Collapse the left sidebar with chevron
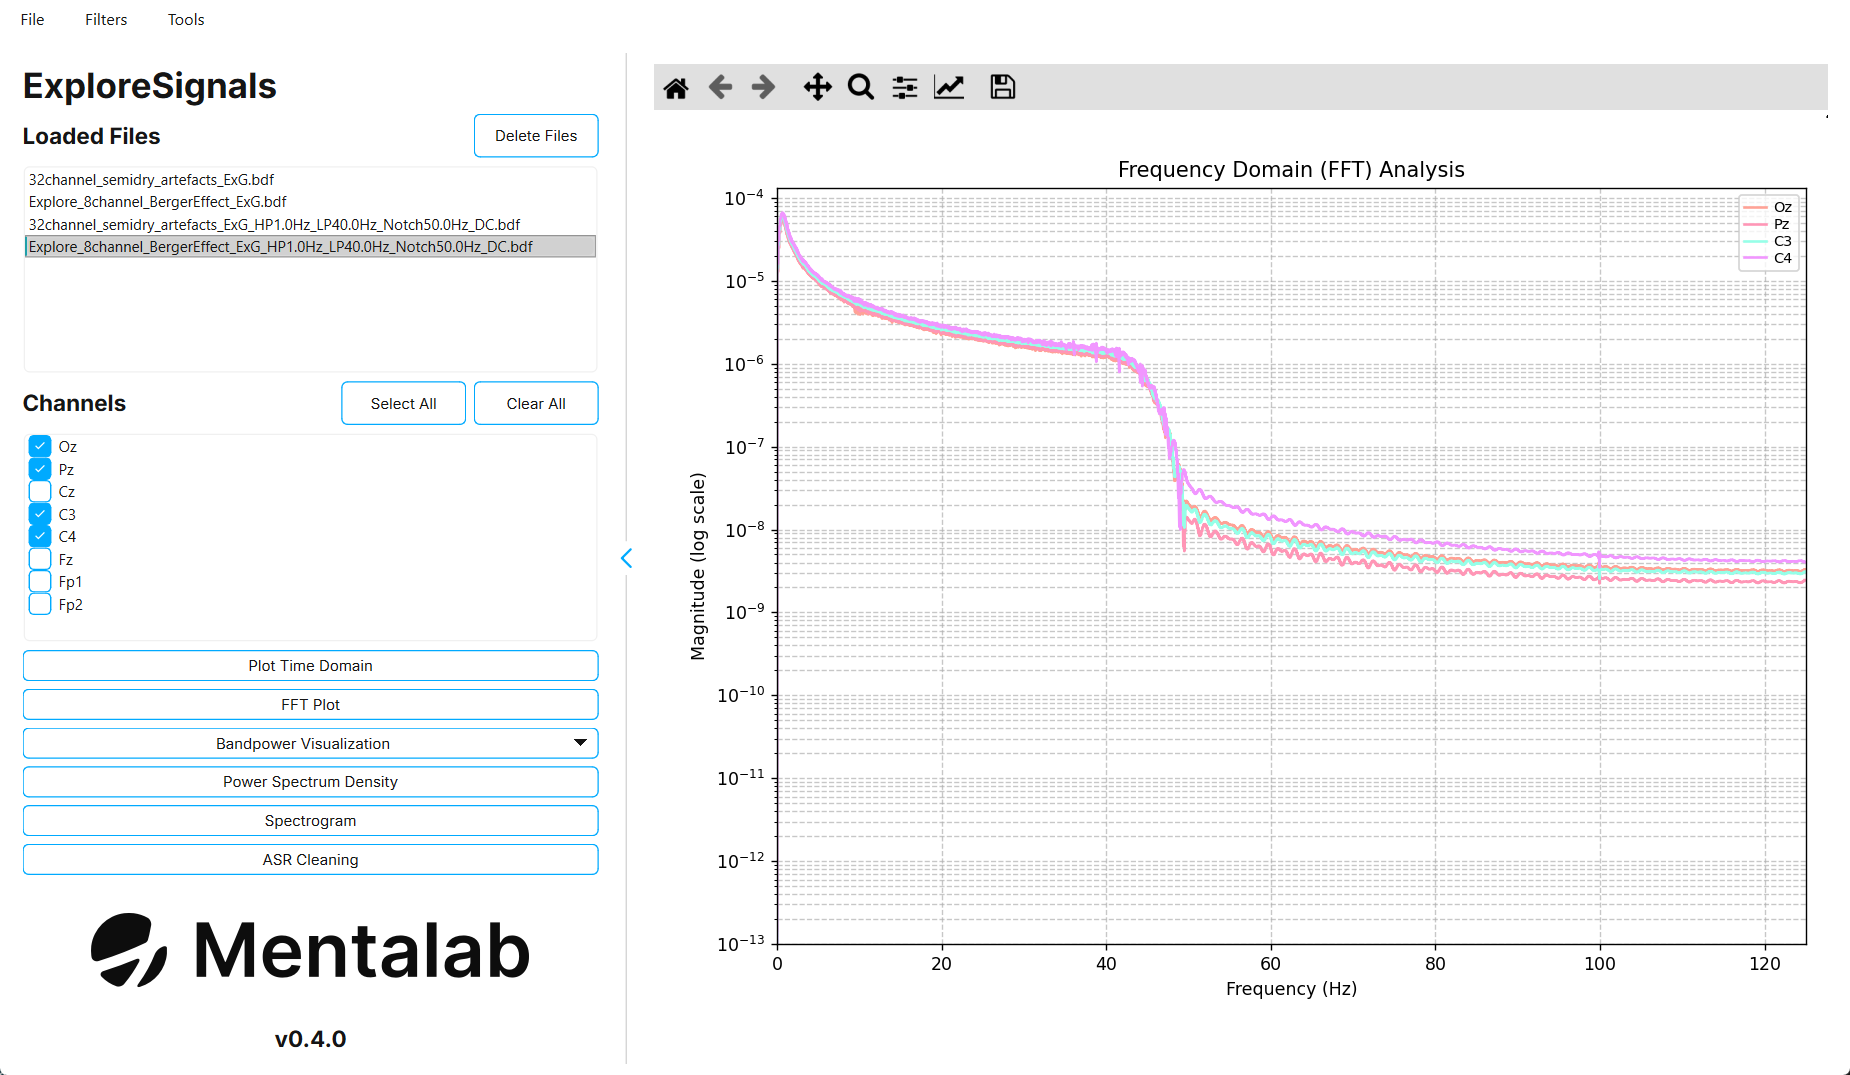The width and height of the screenshot is (1850, 1075). pos(627,558)
